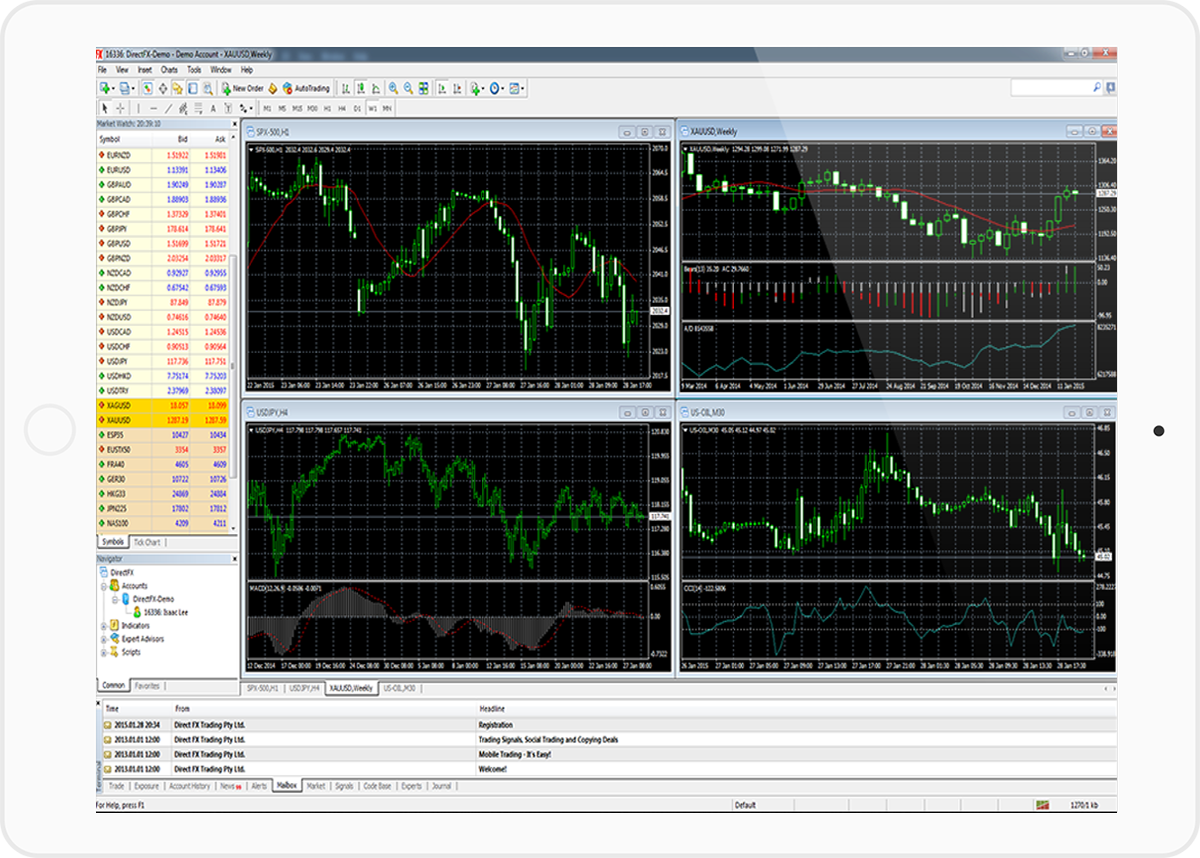This screenshot has width=1200, height=858.
Task: Click the zoom in magnifier icon
Action: pyautogui.click(x=393, y=88)
